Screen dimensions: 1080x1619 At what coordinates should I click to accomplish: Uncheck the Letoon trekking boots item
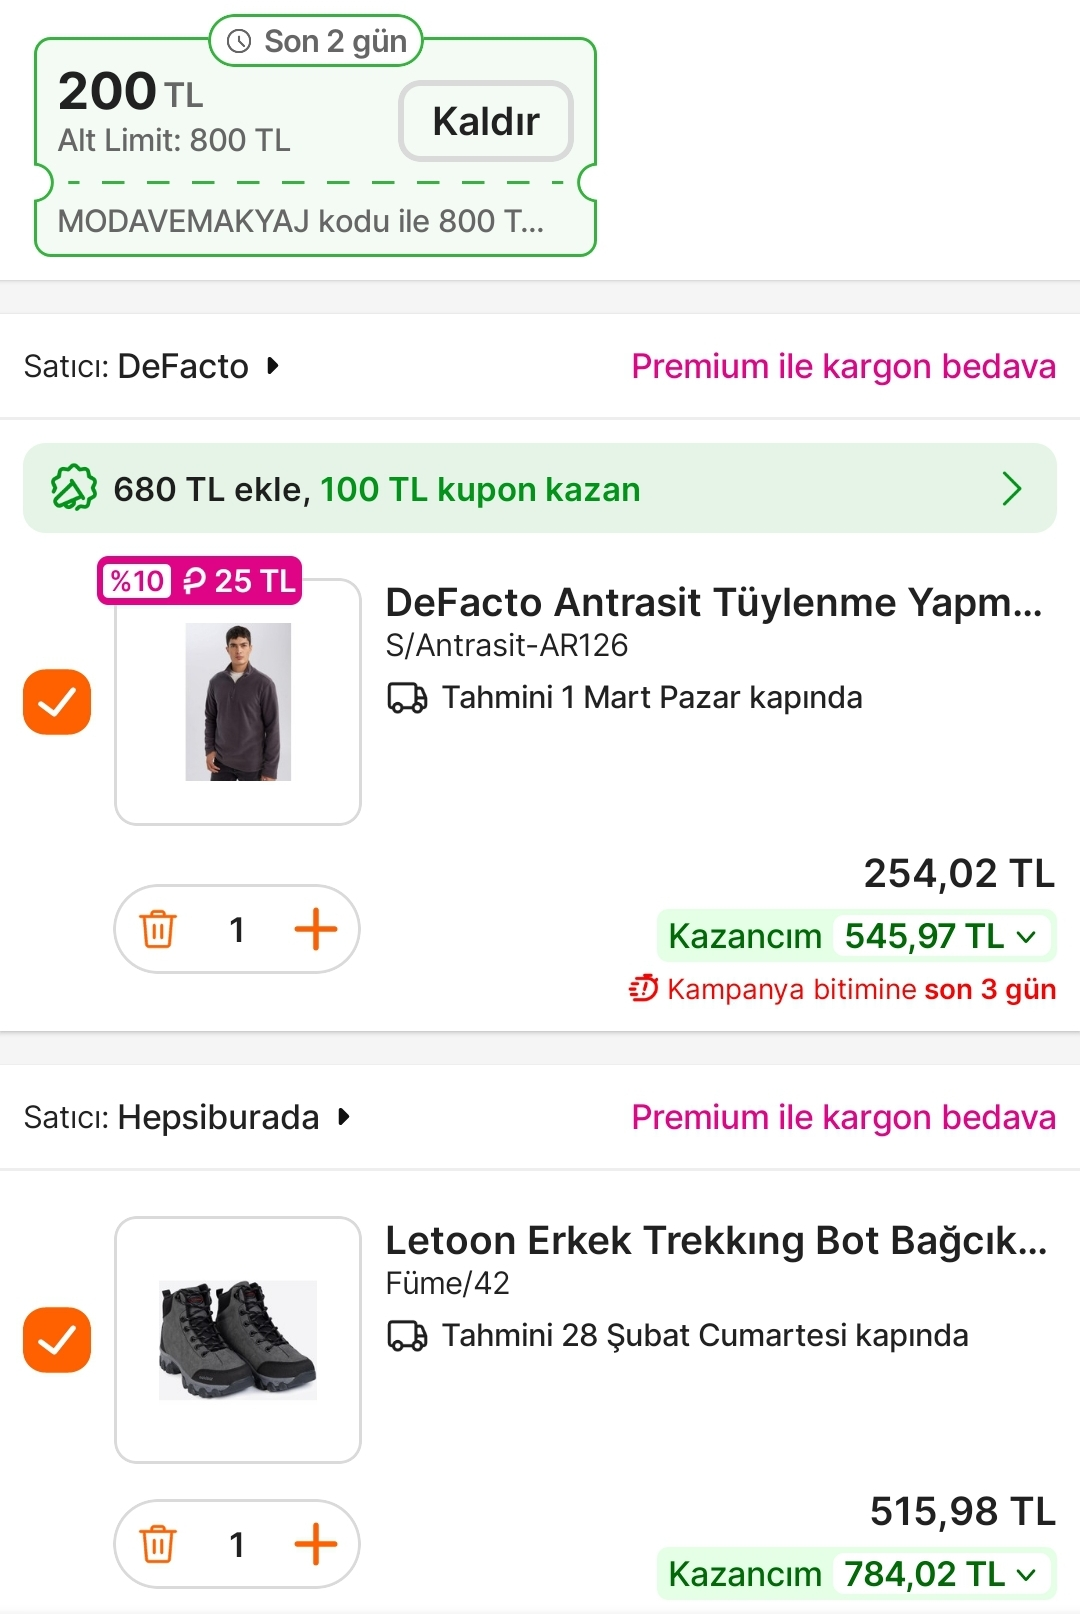pyautogui.click(x=57, y=1340)
